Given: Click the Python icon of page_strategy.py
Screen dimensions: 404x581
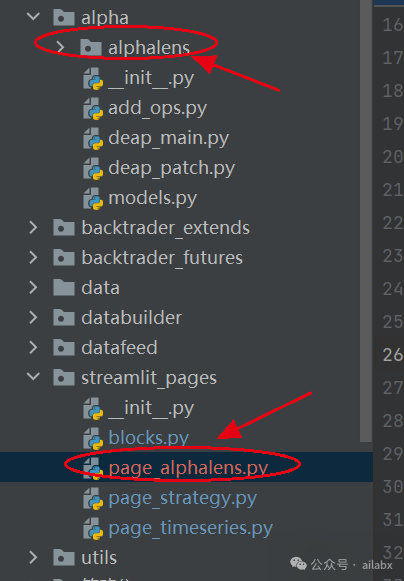Looking at the screenshot, I should coord(93,498).
